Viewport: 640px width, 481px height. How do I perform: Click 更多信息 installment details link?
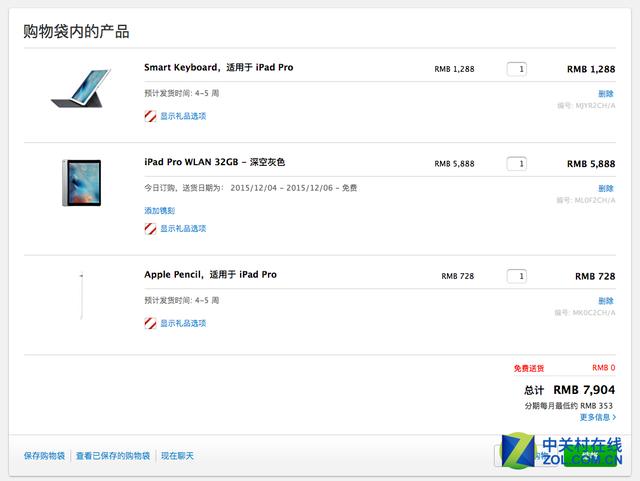point(598,417)
